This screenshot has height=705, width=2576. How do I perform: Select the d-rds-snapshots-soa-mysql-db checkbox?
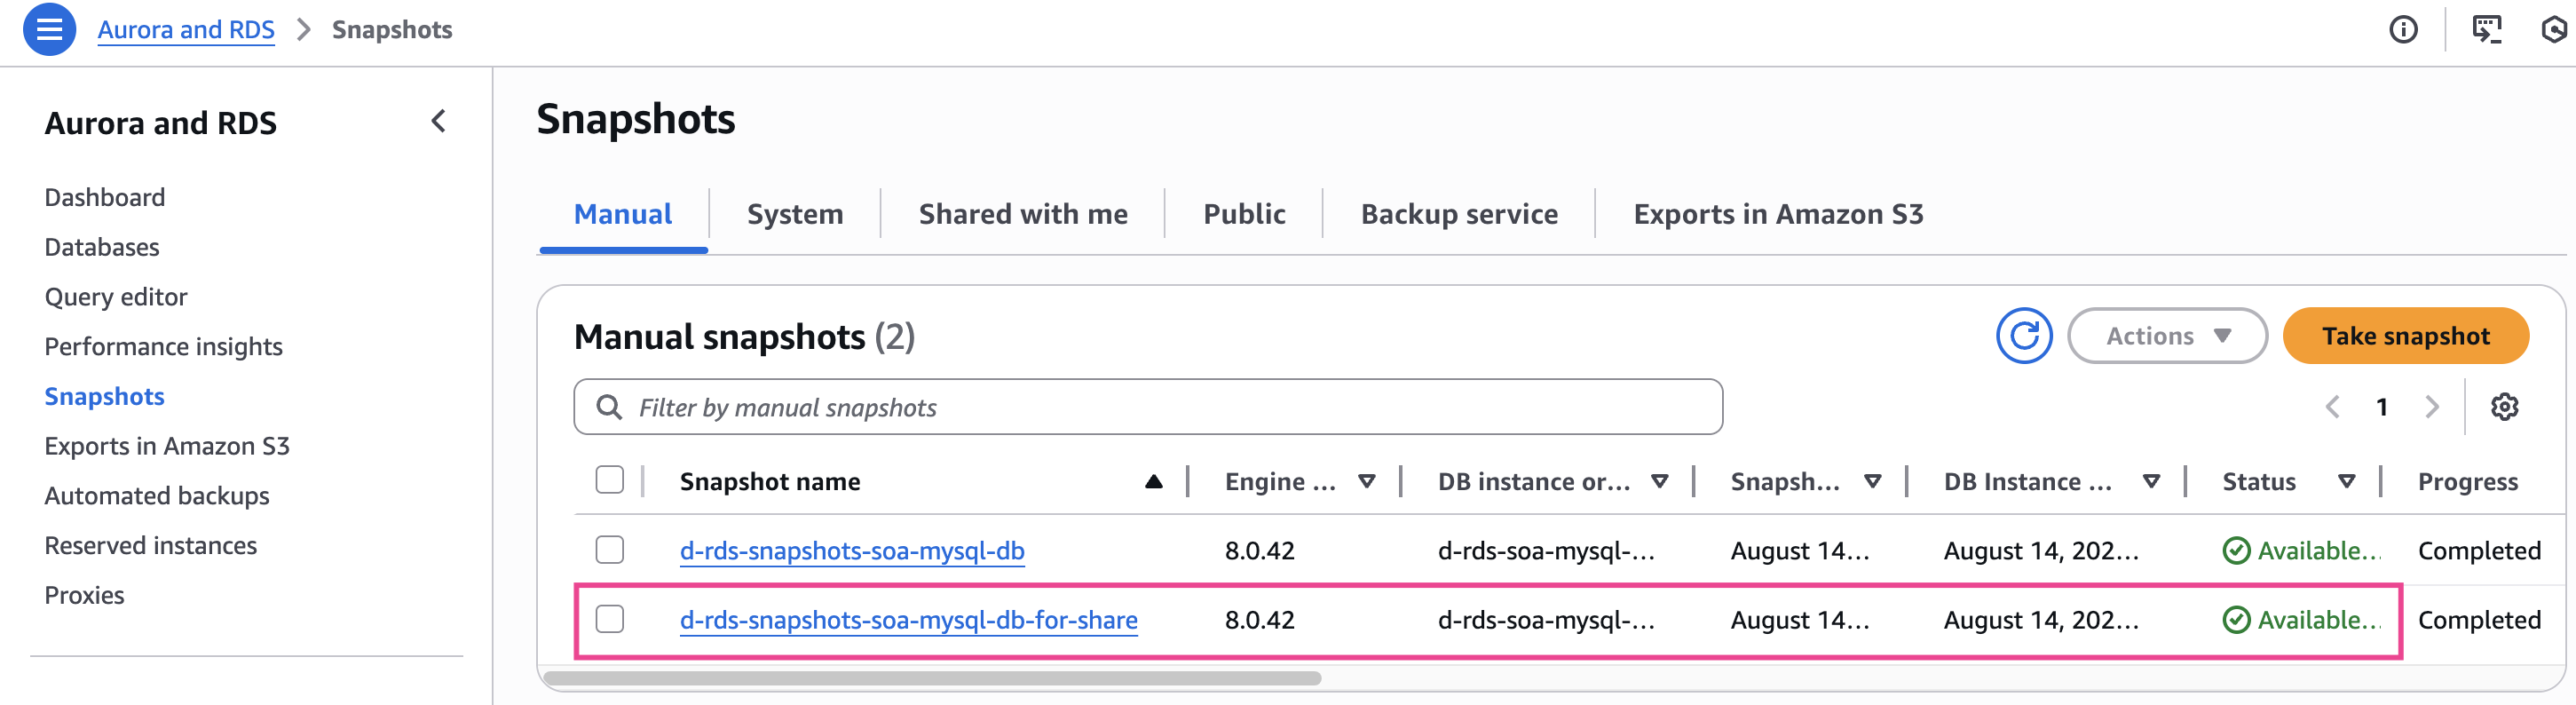click(x=609, y=550)
